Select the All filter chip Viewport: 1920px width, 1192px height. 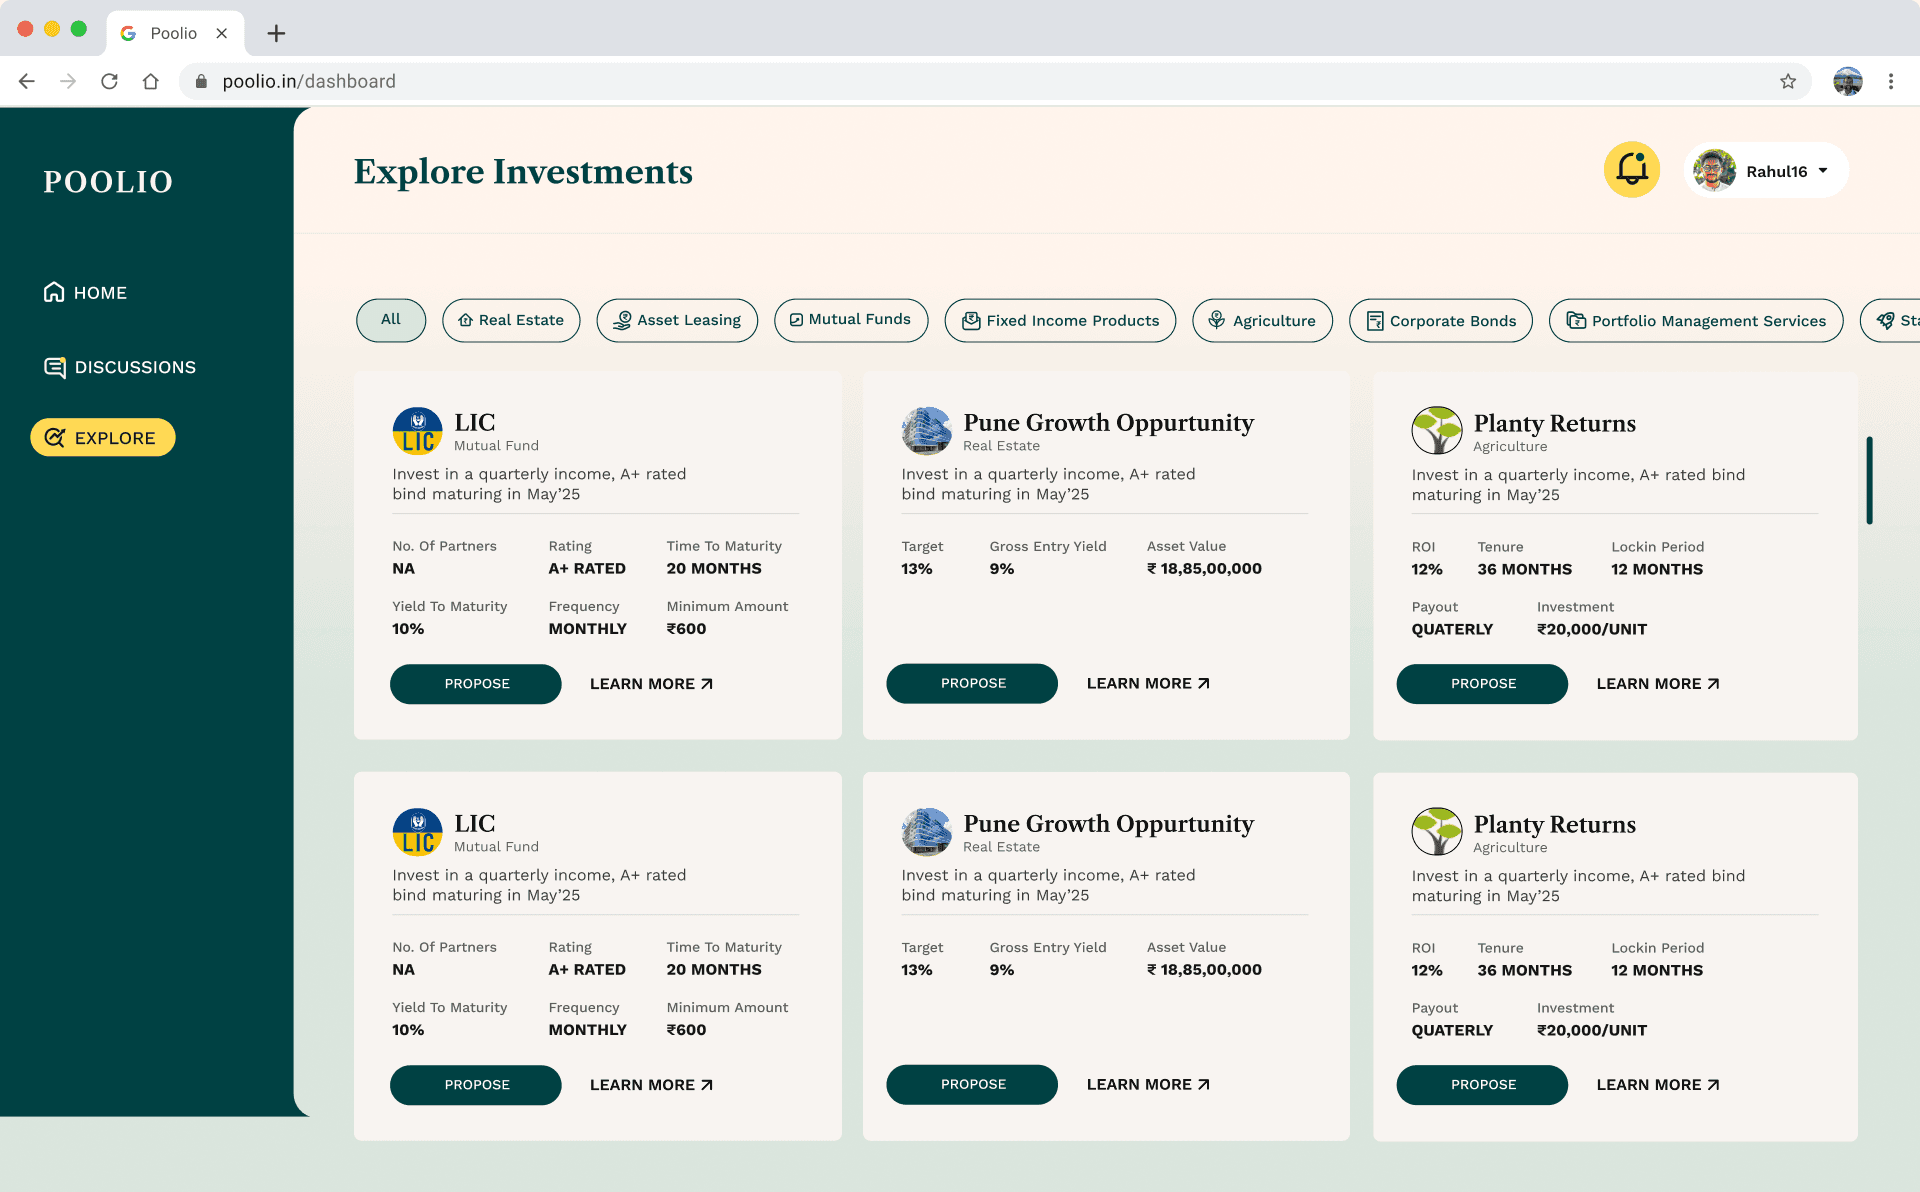point(390,320)
